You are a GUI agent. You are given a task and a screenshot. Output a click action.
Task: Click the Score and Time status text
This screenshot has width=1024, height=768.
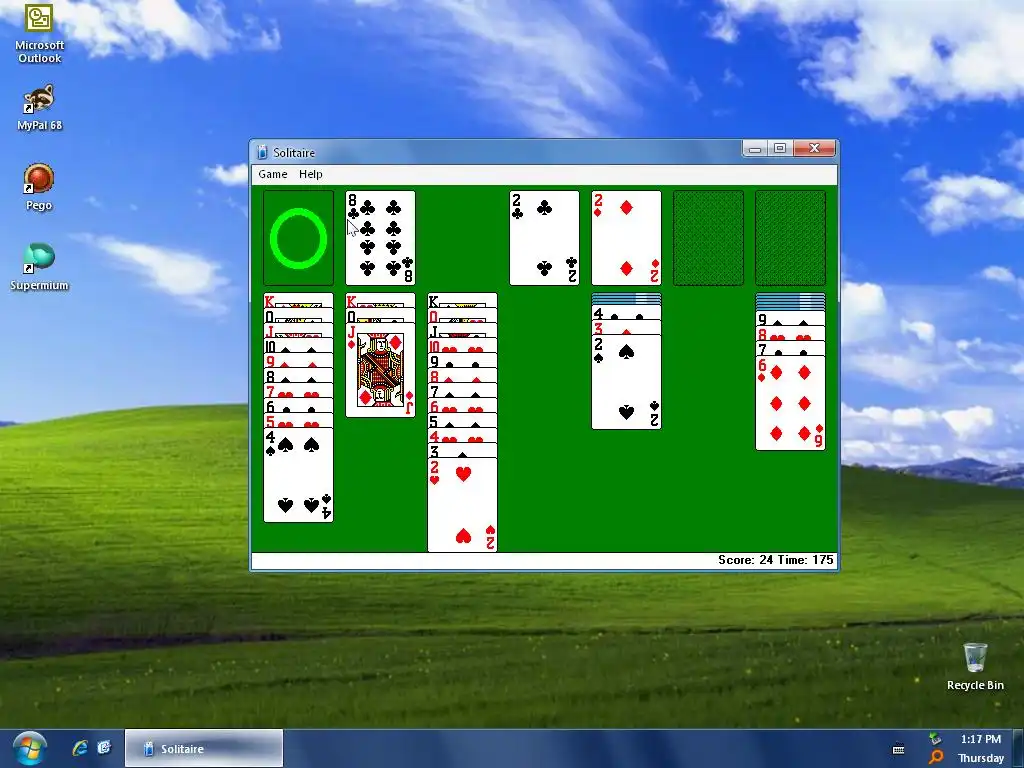point(775,560)
